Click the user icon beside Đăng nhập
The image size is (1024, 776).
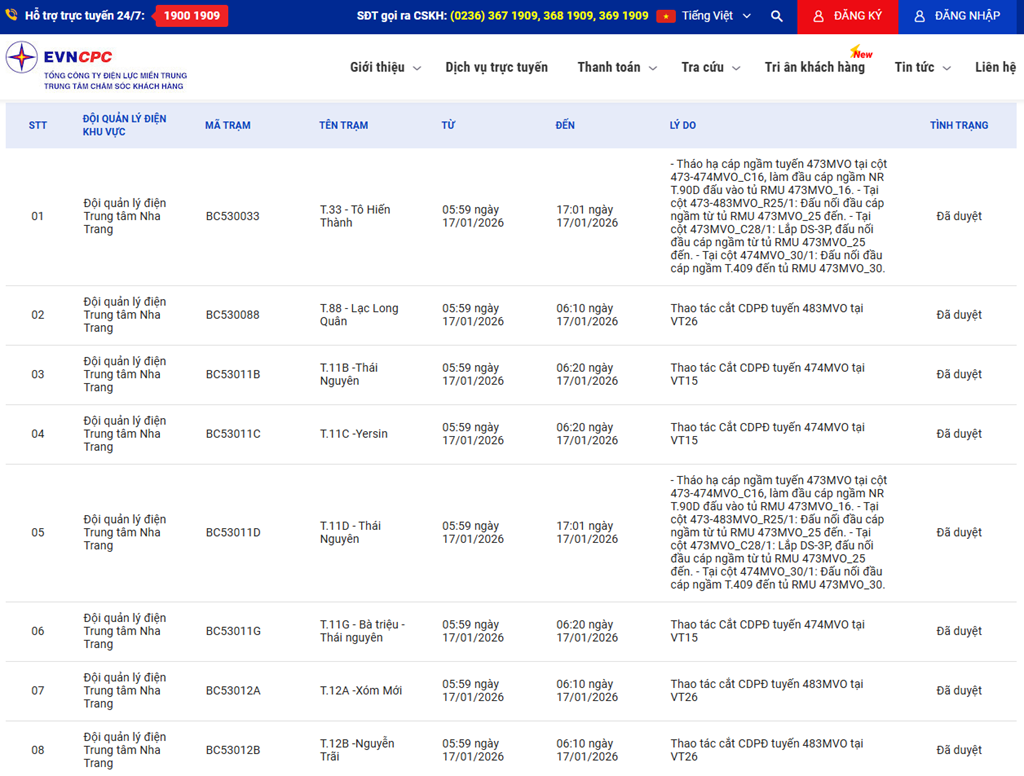pos(919,17)
